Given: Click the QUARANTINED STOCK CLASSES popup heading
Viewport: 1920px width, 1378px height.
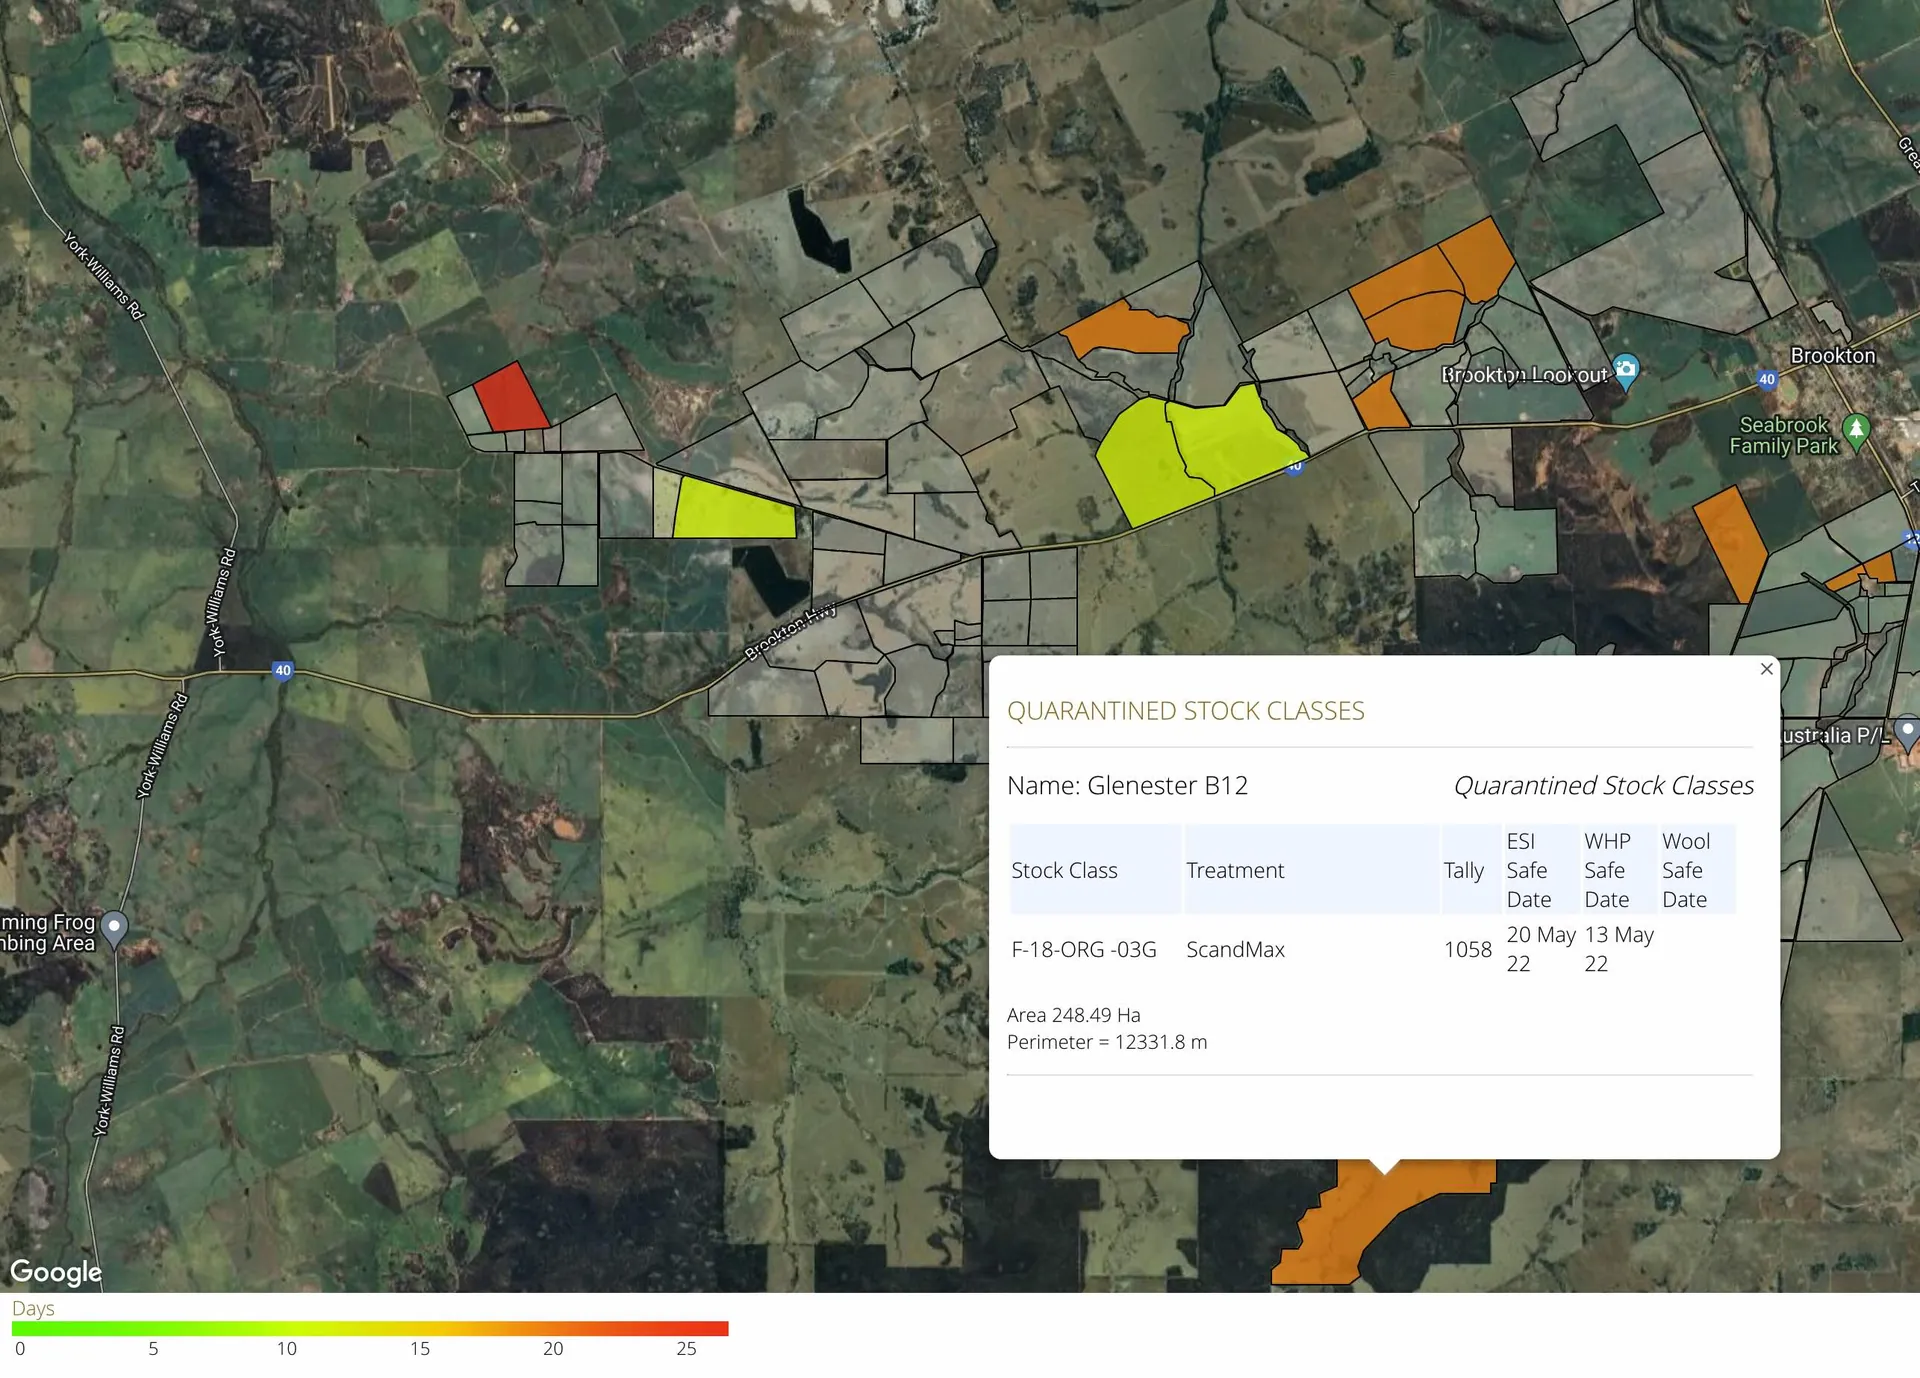Looking at the screenshot, I should tap(1185, 711).
